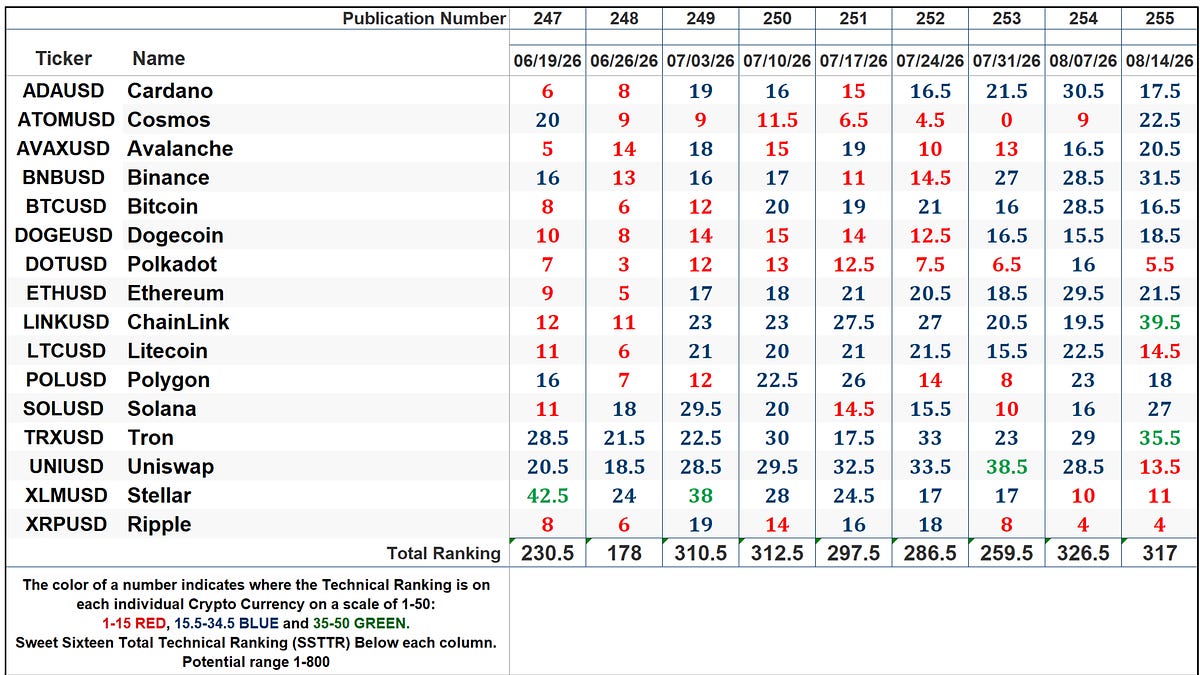The image size is (1200, 675).
Task: Select the Polkadot name cell
Action: pyautogui.click(x=172, y=265)
